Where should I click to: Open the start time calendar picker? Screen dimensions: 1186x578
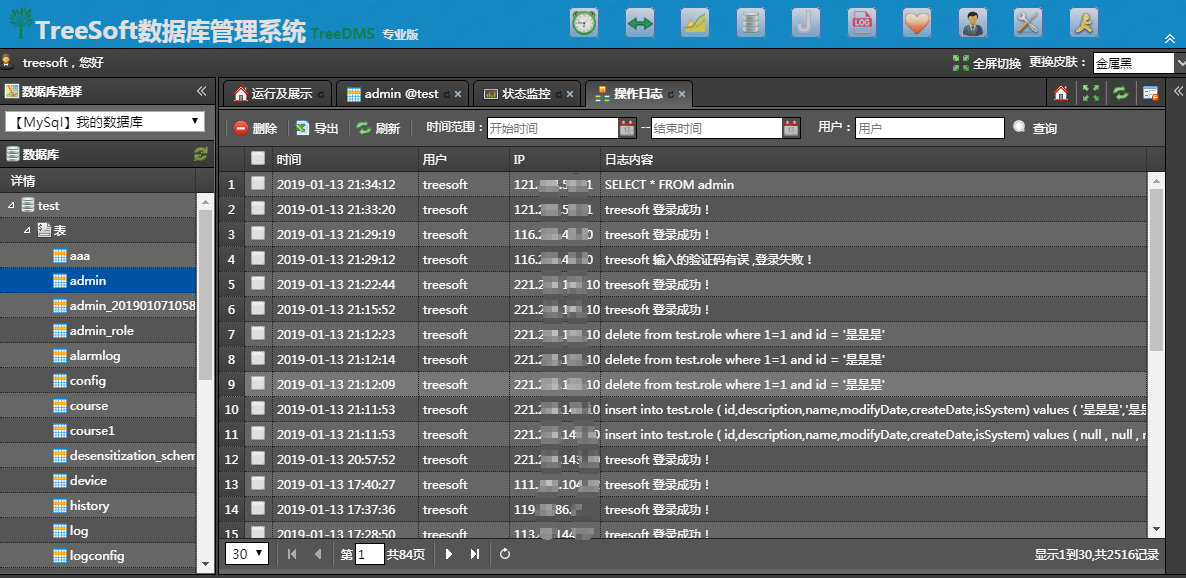pos(627,128)
